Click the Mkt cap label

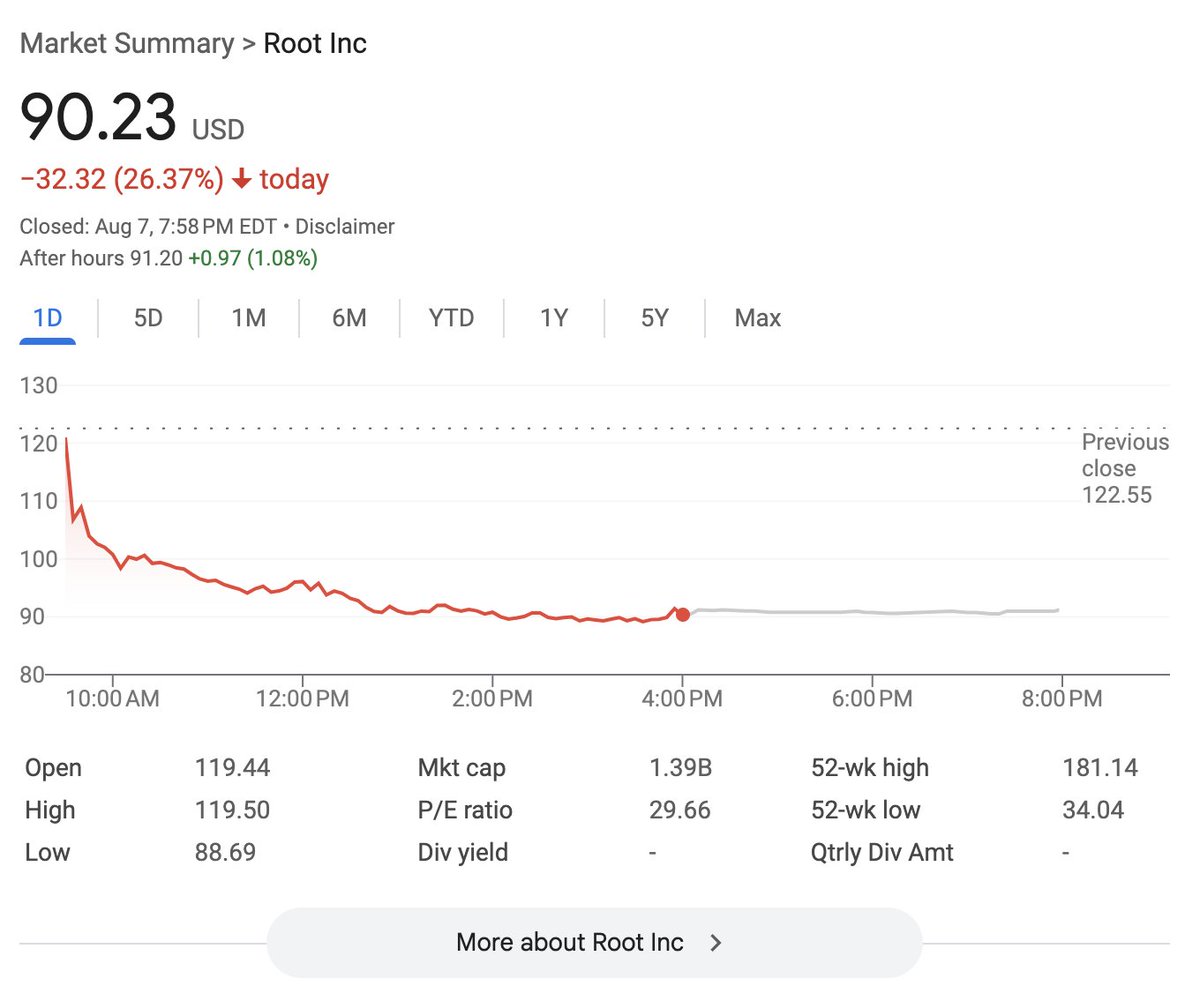point(462,768)
